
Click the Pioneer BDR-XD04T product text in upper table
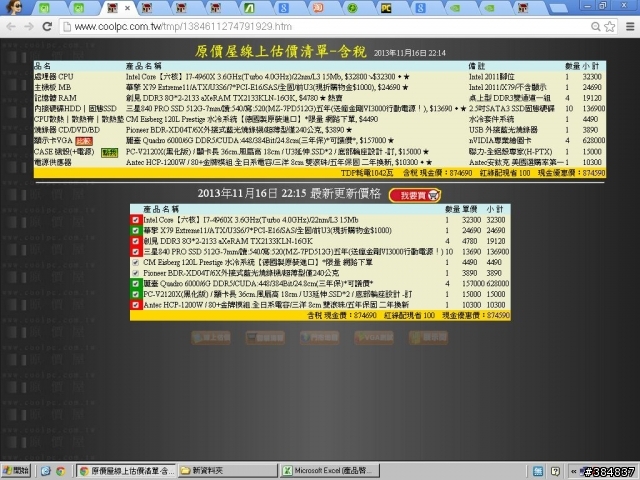click(x=239, y=130)
